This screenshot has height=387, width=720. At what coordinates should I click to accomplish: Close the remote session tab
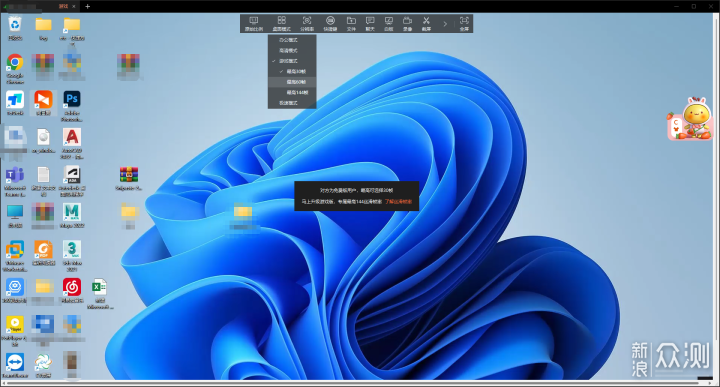point(74,6)
